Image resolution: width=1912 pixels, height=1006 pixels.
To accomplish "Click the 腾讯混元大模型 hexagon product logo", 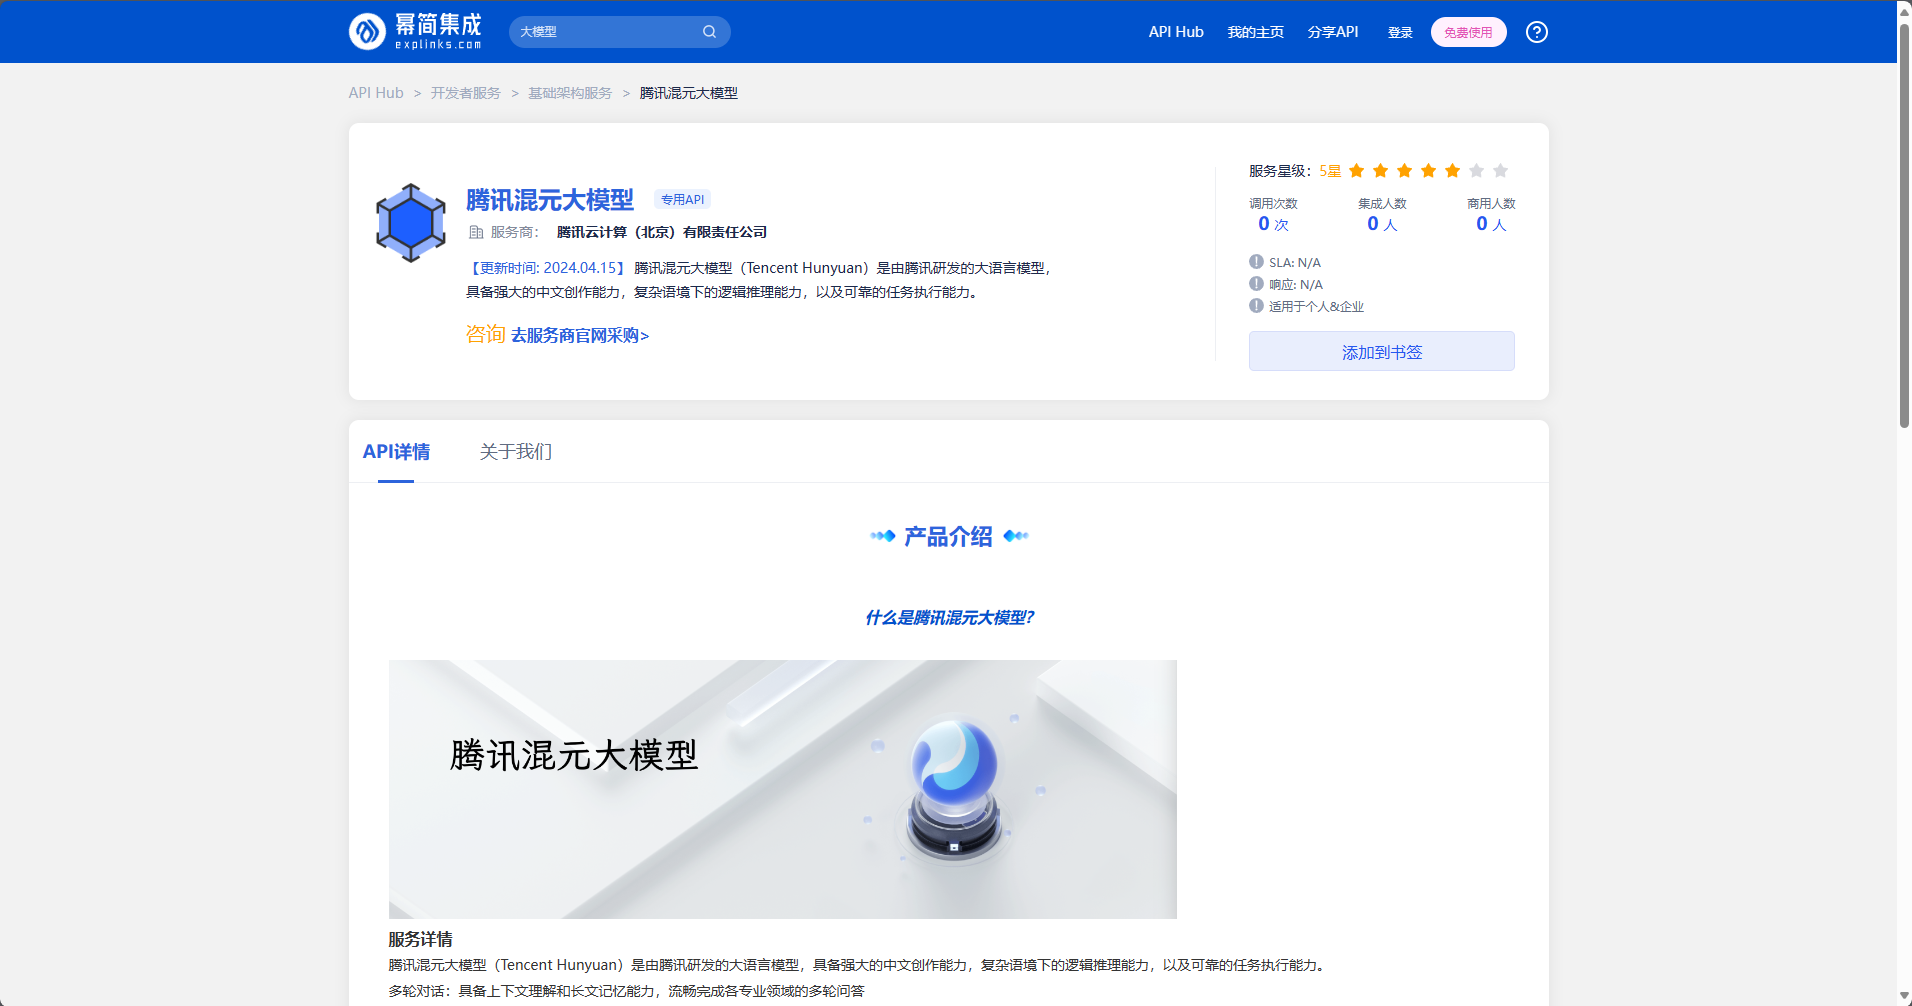I will coord(411,223).
